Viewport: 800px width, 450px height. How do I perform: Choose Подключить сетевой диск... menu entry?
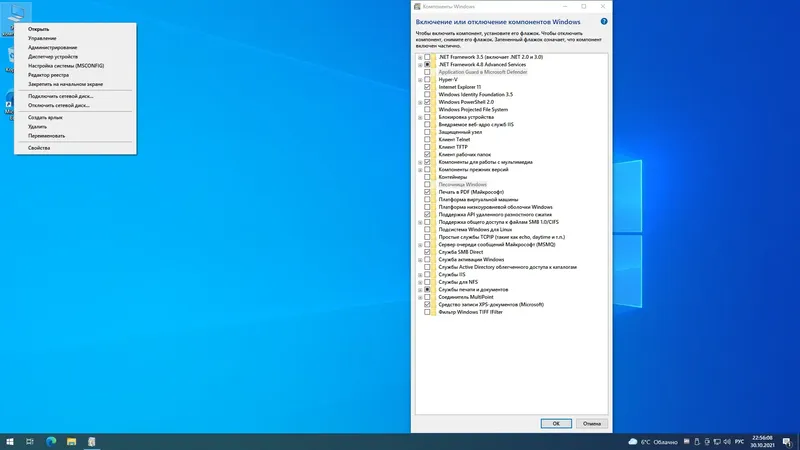coord(75,96)
